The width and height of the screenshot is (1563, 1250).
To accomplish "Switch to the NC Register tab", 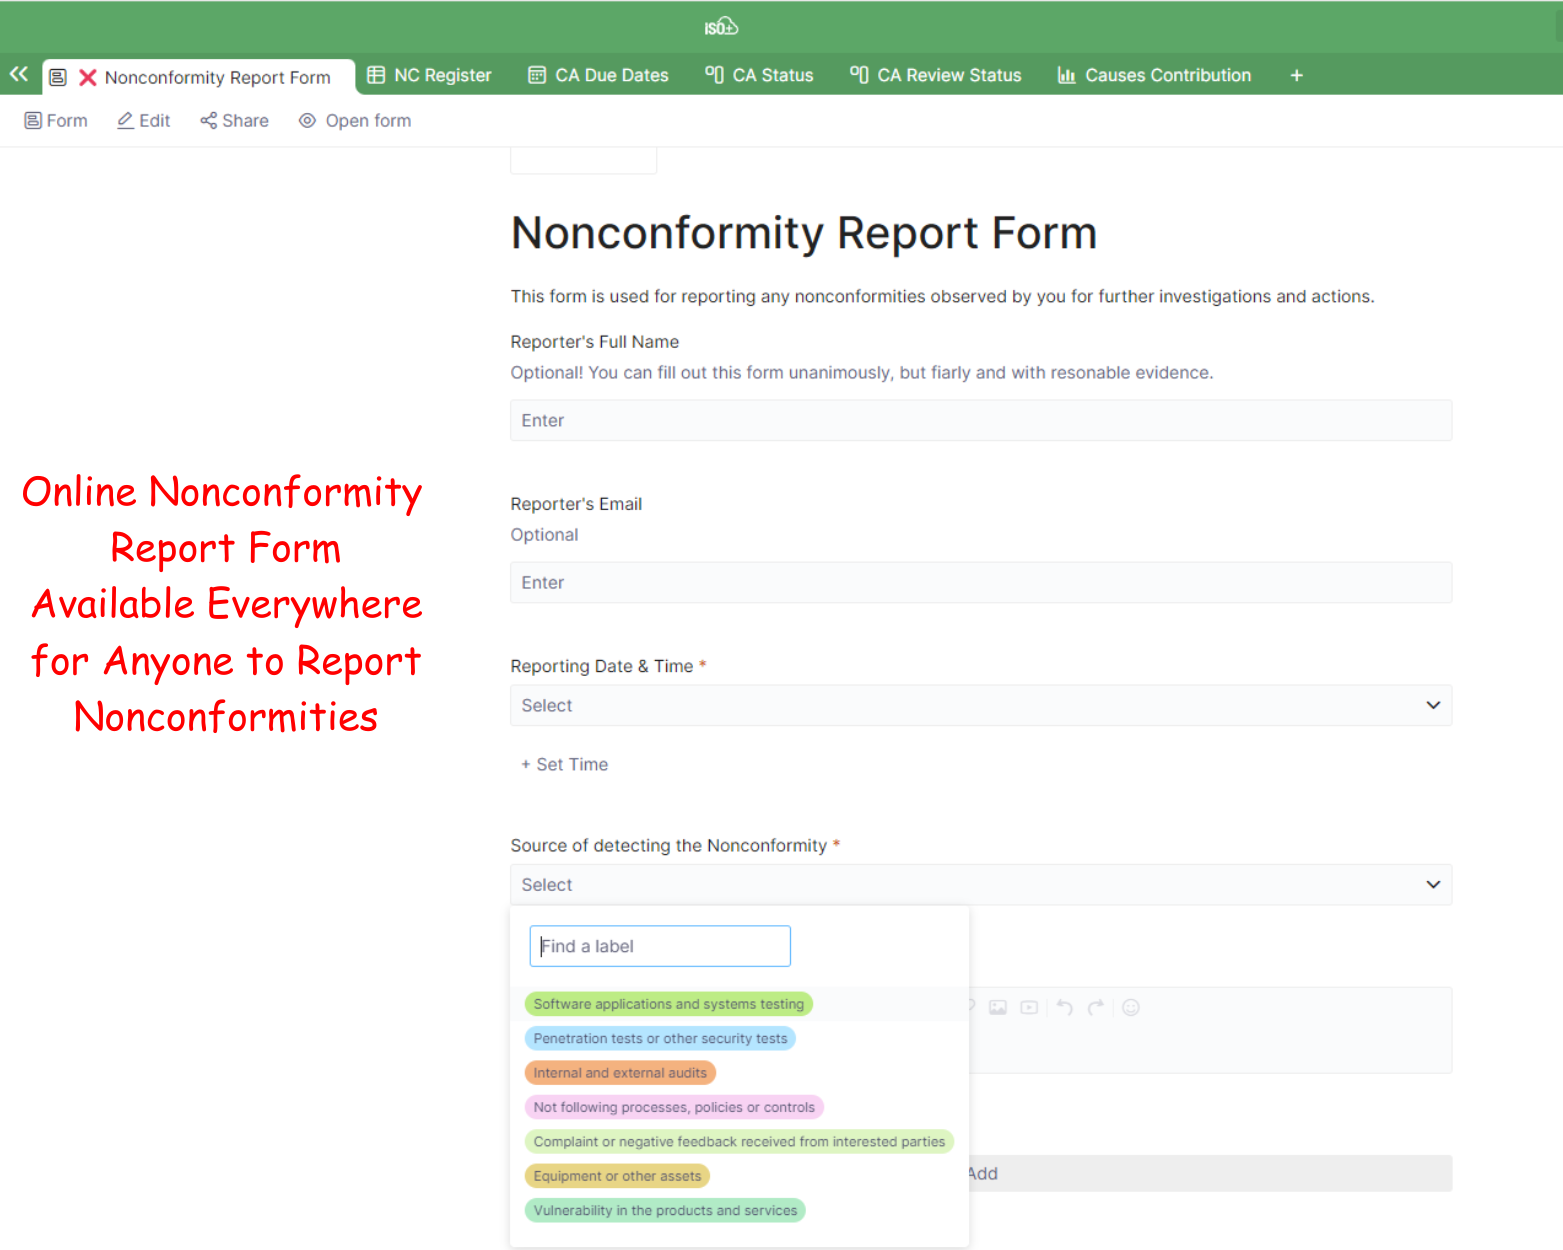I will (430, 76).
